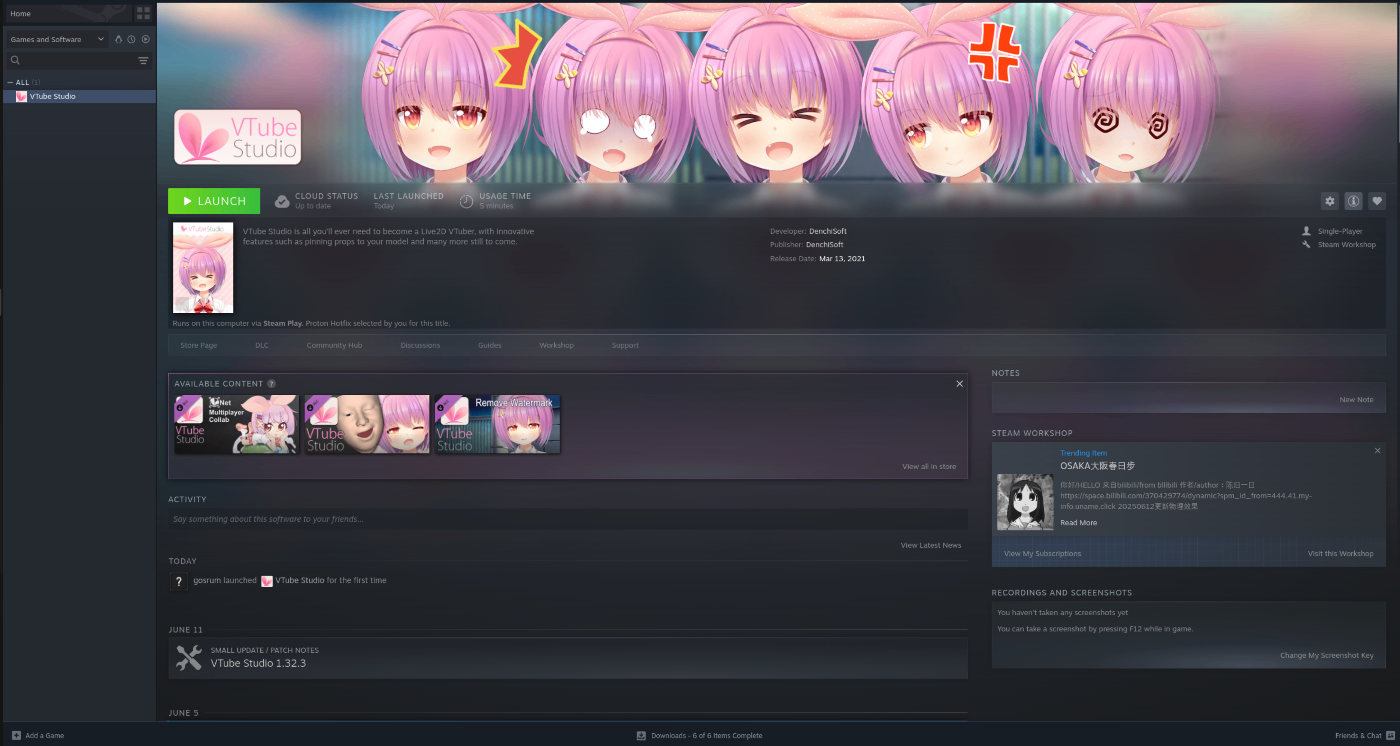Open the Available Content help question mark
This screenshot has height=746, width=1400.
click(x=272, y=384)
